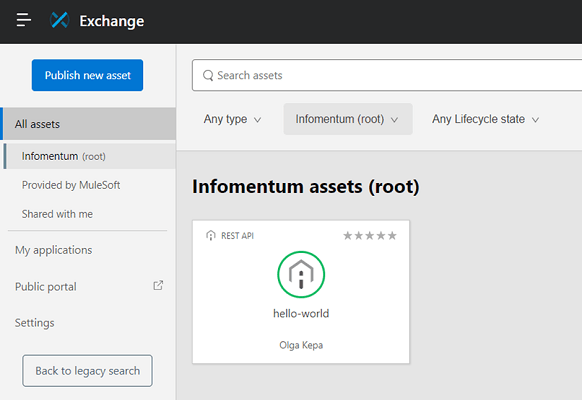Show Shared with me assets
Image resolution: width=582 pixels, height=400 pixels.
[x=57, y=214]
